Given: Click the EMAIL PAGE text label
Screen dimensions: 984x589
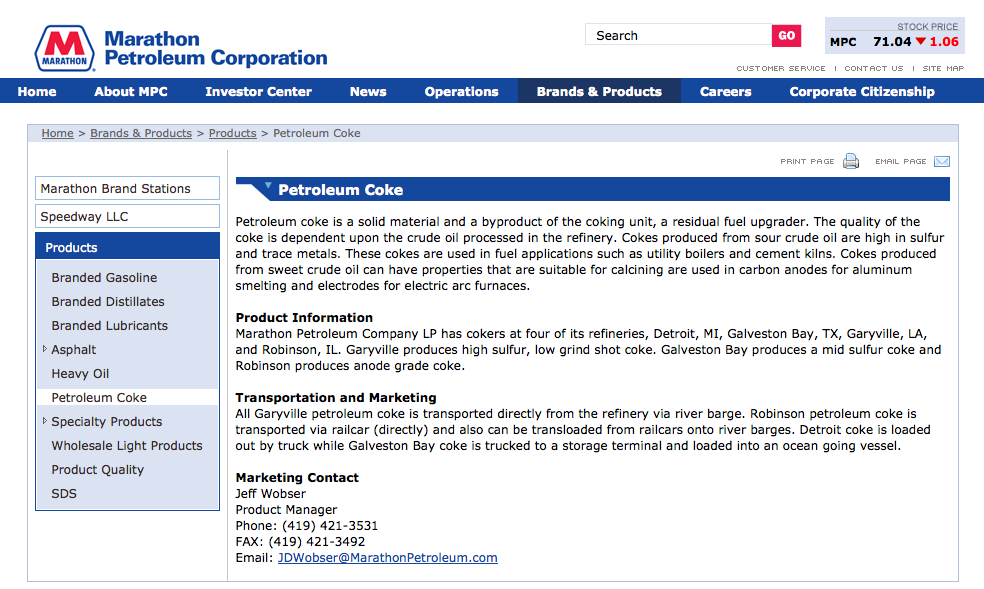Looking at the screenshot, I should 901,161.
